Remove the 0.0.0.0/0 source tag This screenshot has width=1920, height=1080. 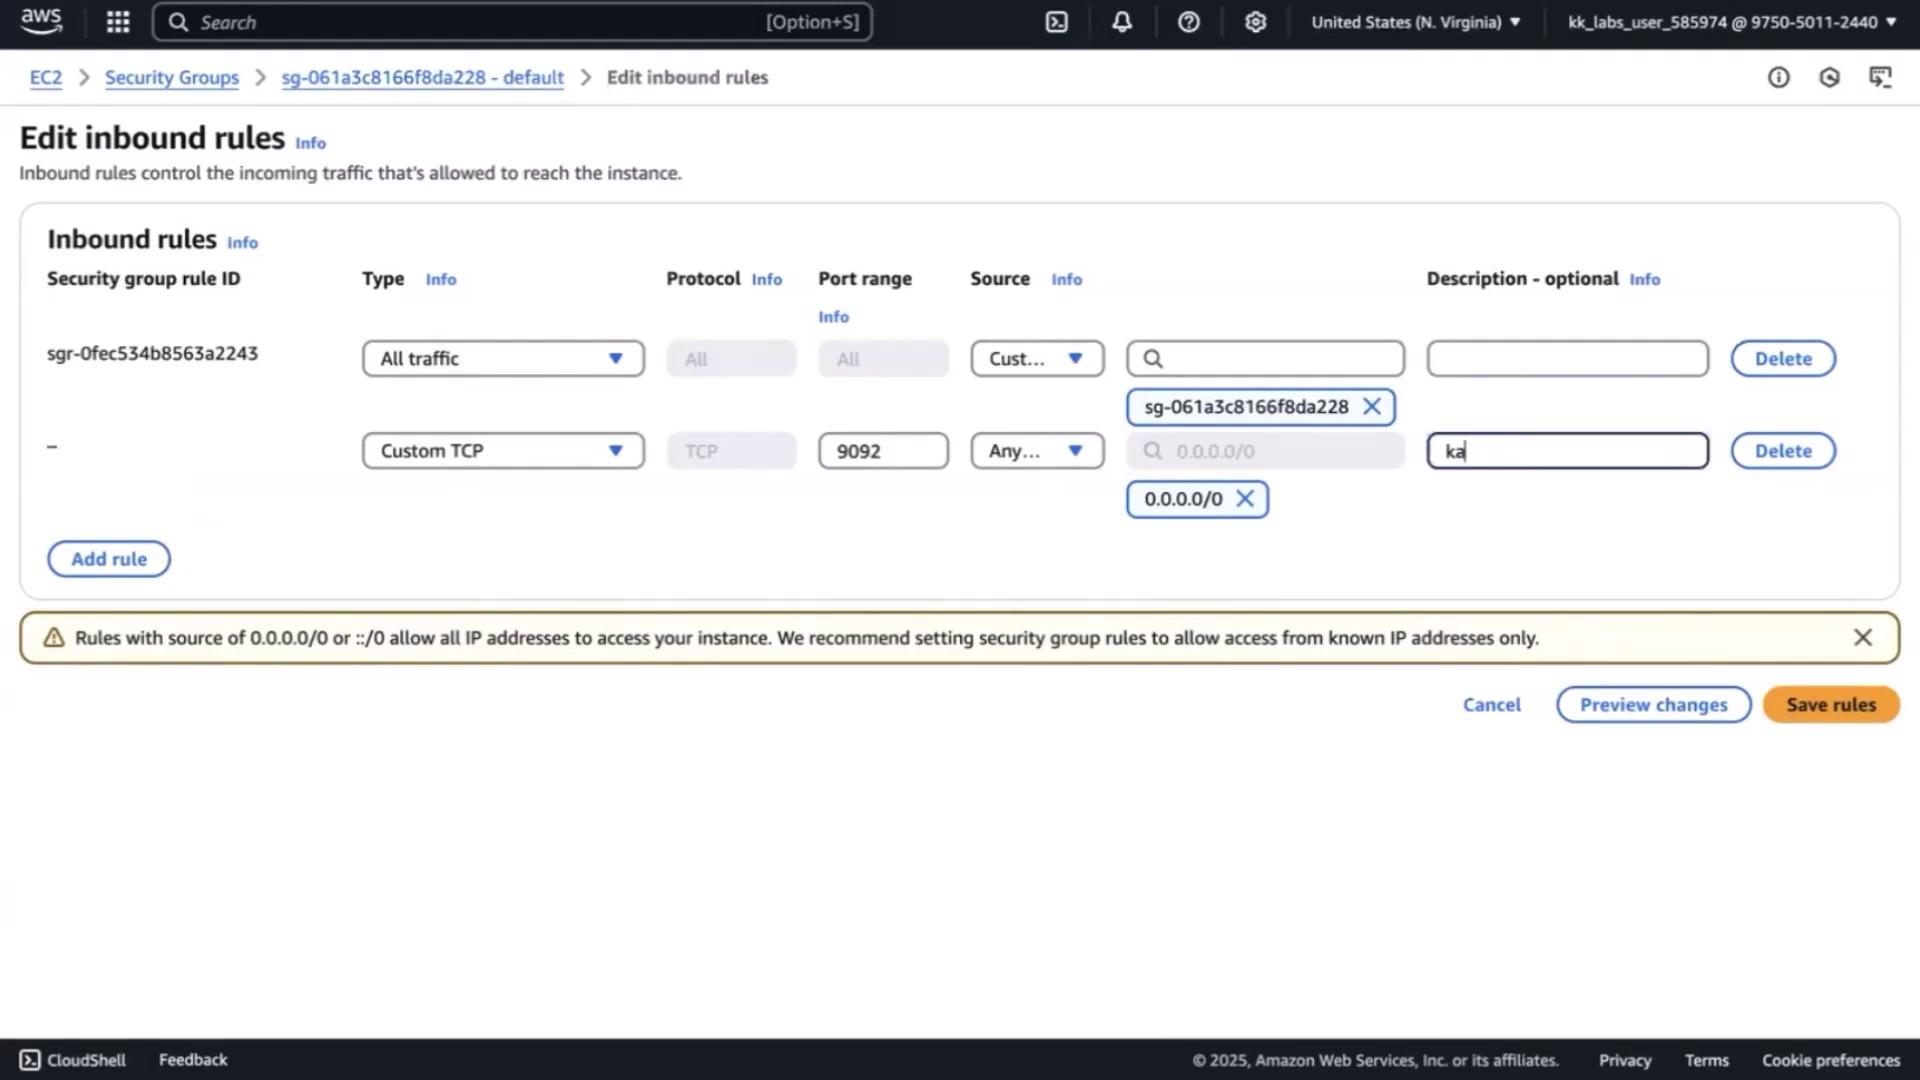click(1245, 499)
